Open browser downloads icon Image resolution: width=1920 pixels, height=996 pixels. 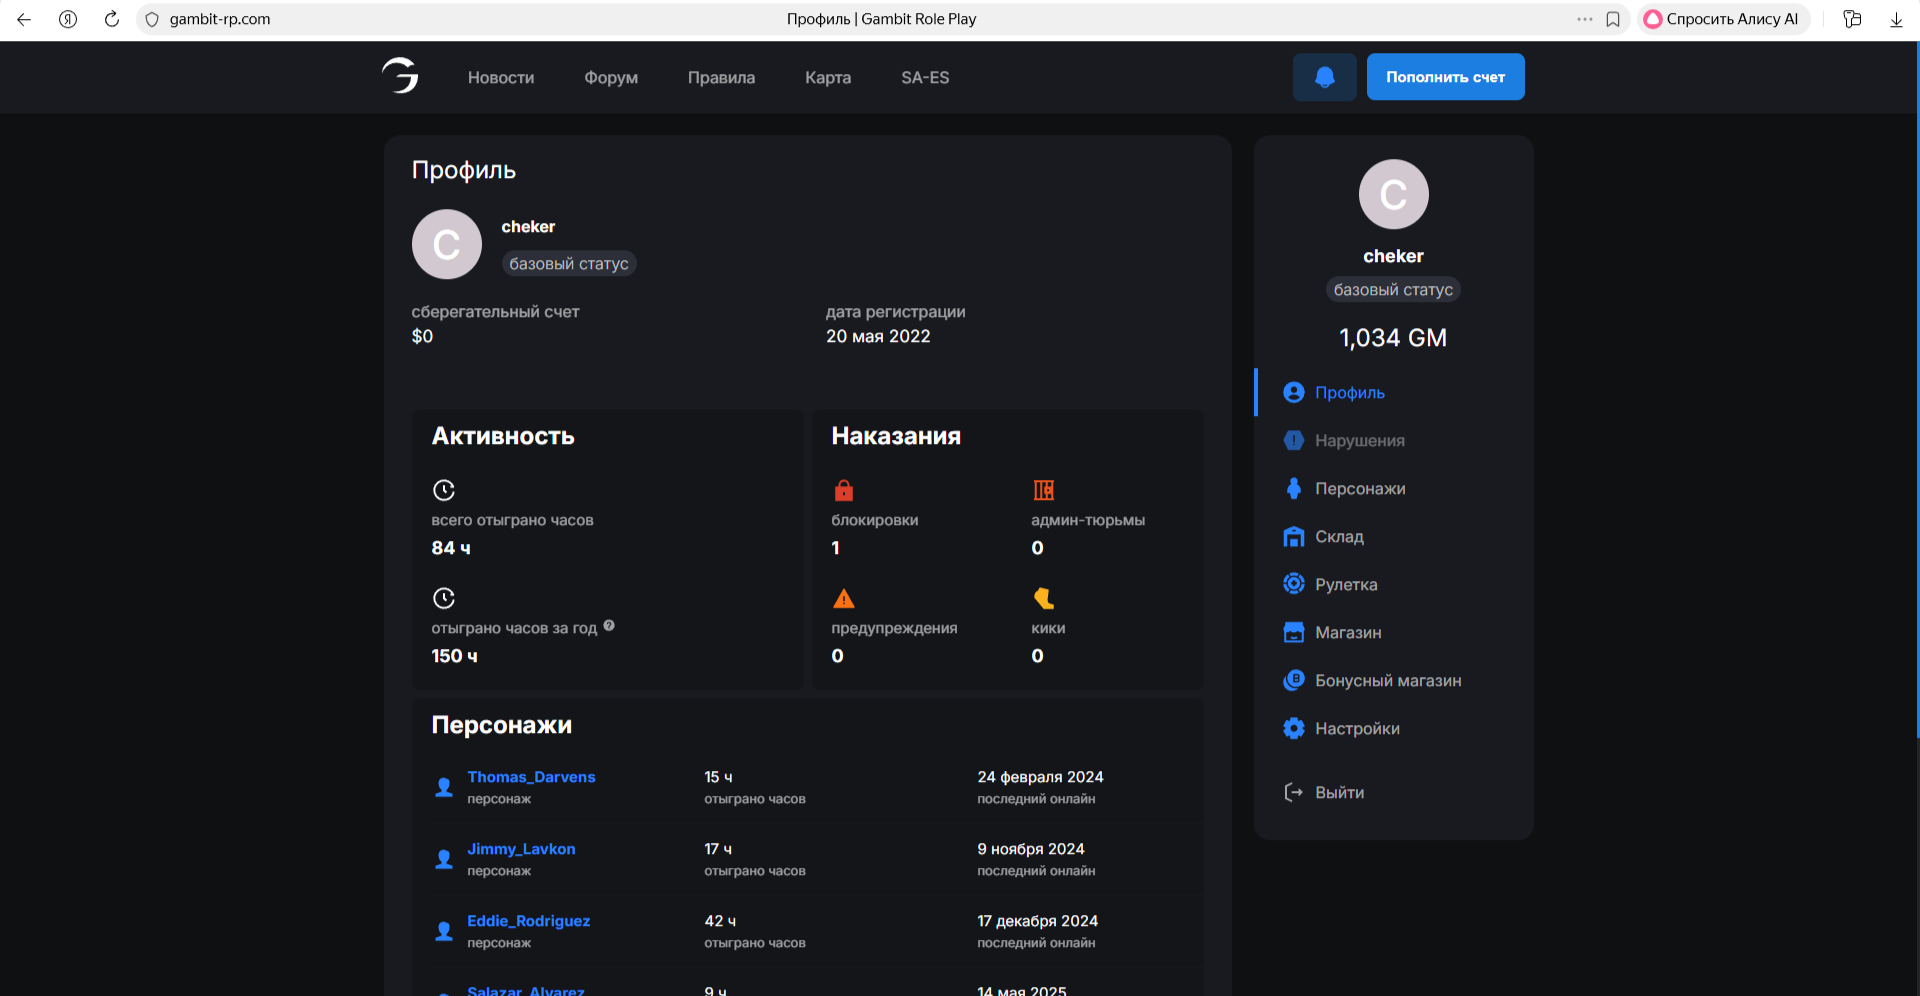point(1896,19)
